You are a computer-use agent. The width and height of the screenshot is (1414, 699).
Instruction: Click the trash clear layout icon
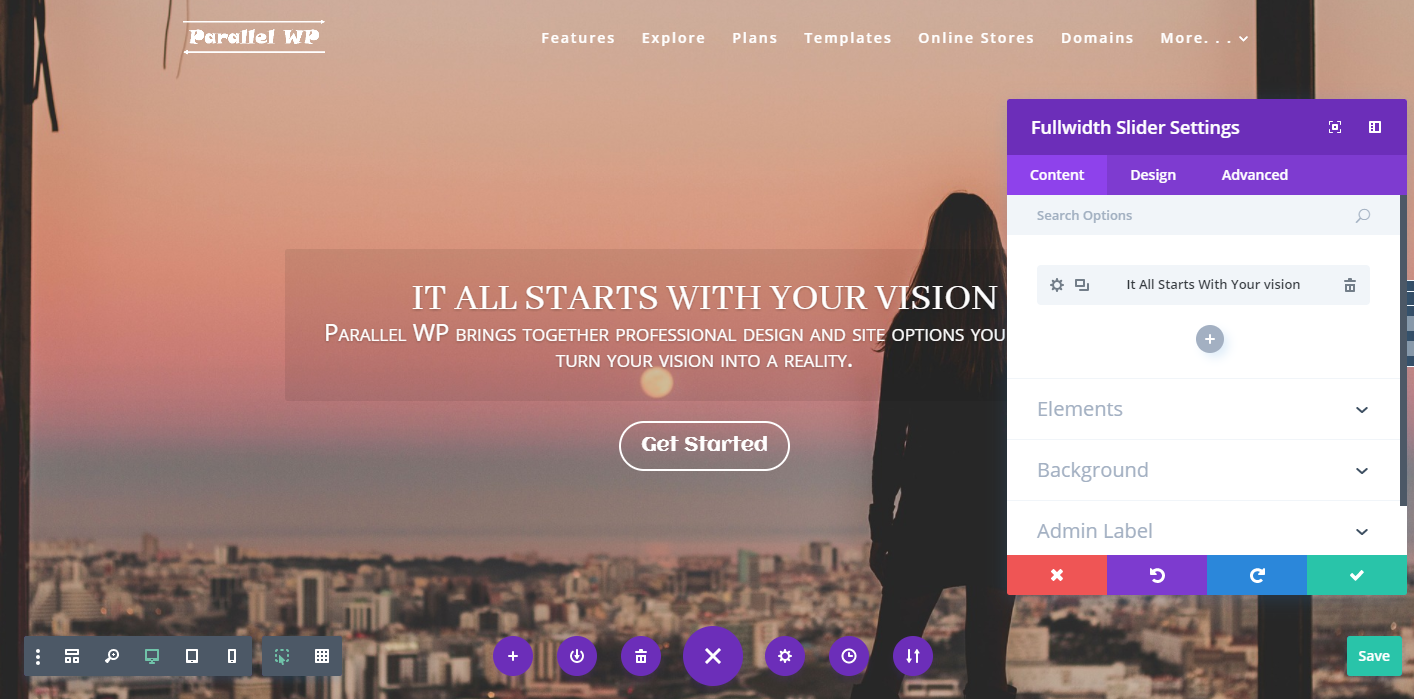tap(641, 656)
